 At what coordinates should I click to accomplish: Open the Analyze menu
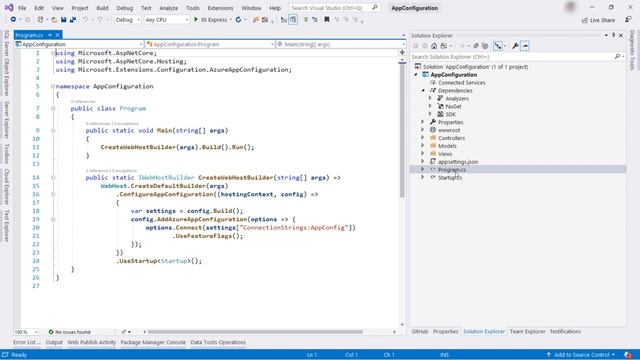pyautogui.click(x=168, y=8)
